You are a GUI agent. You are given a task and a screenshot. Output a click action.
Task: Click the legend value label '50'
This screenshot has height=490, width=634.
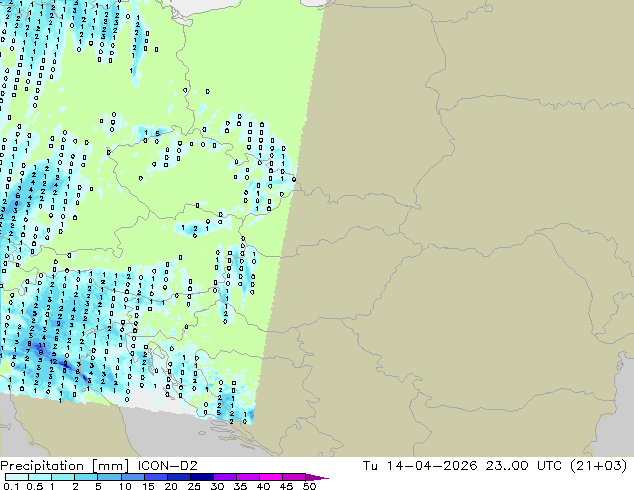point(309,486)
